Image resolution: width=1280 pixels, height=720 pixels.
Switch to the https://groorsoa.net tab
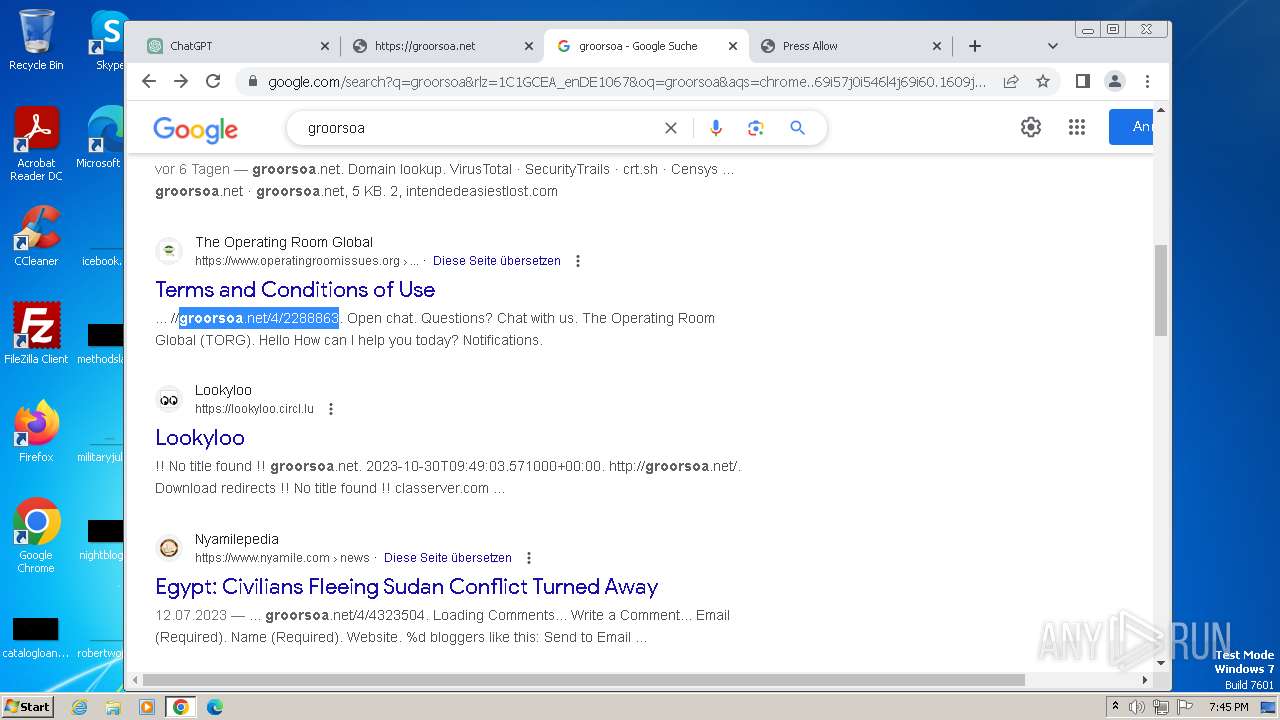(442, 46)
